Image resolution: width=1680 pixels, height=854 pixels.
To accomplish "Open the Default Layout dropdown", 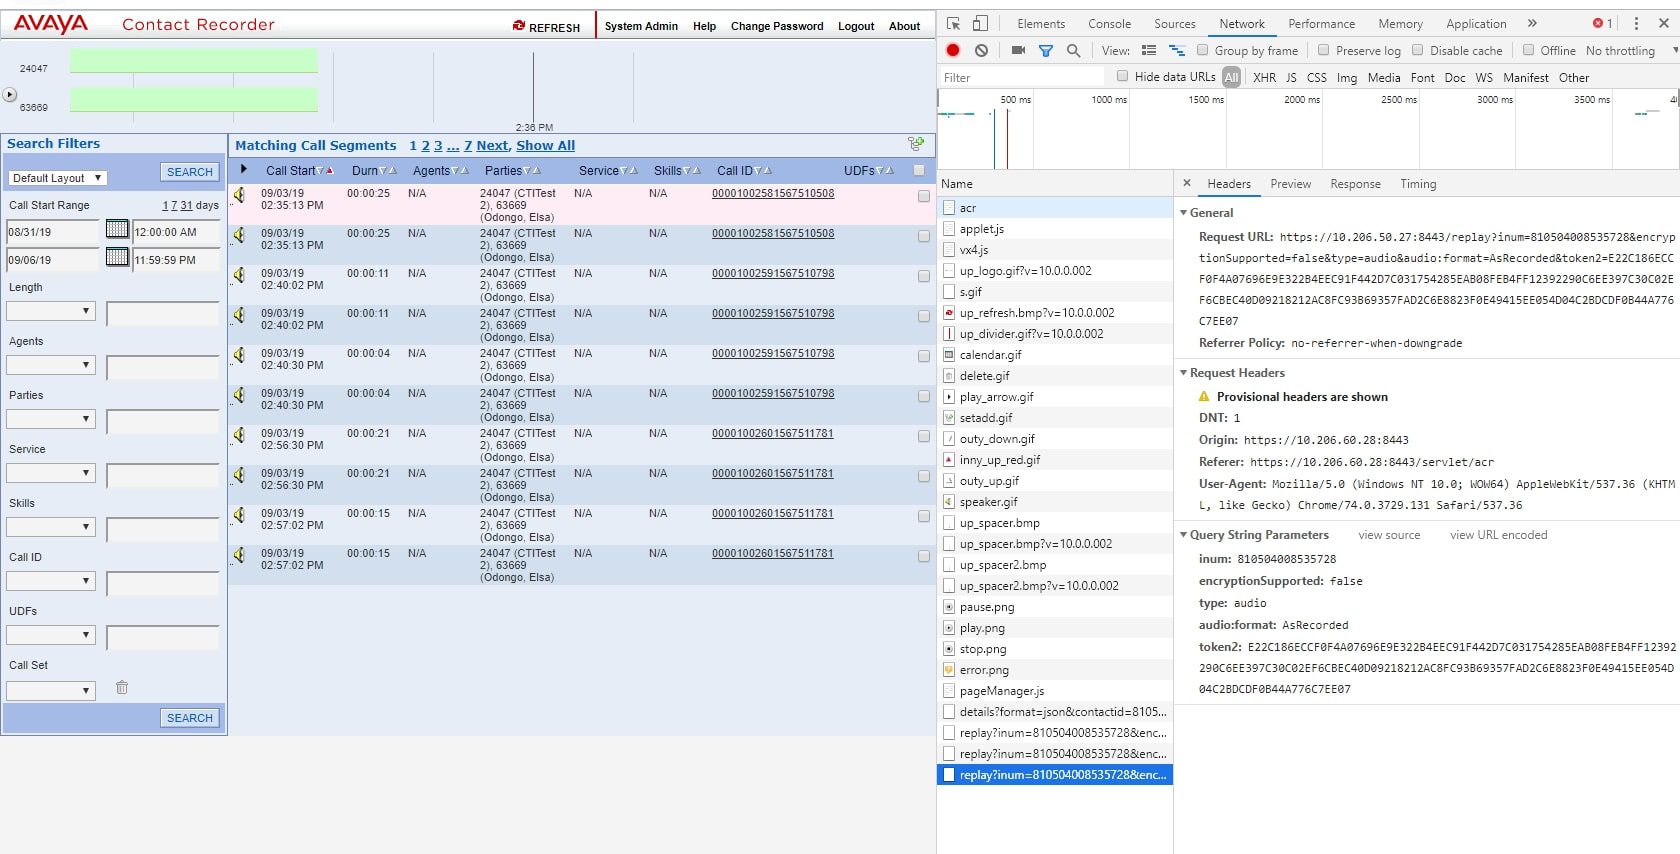I will tap(58, 178).
